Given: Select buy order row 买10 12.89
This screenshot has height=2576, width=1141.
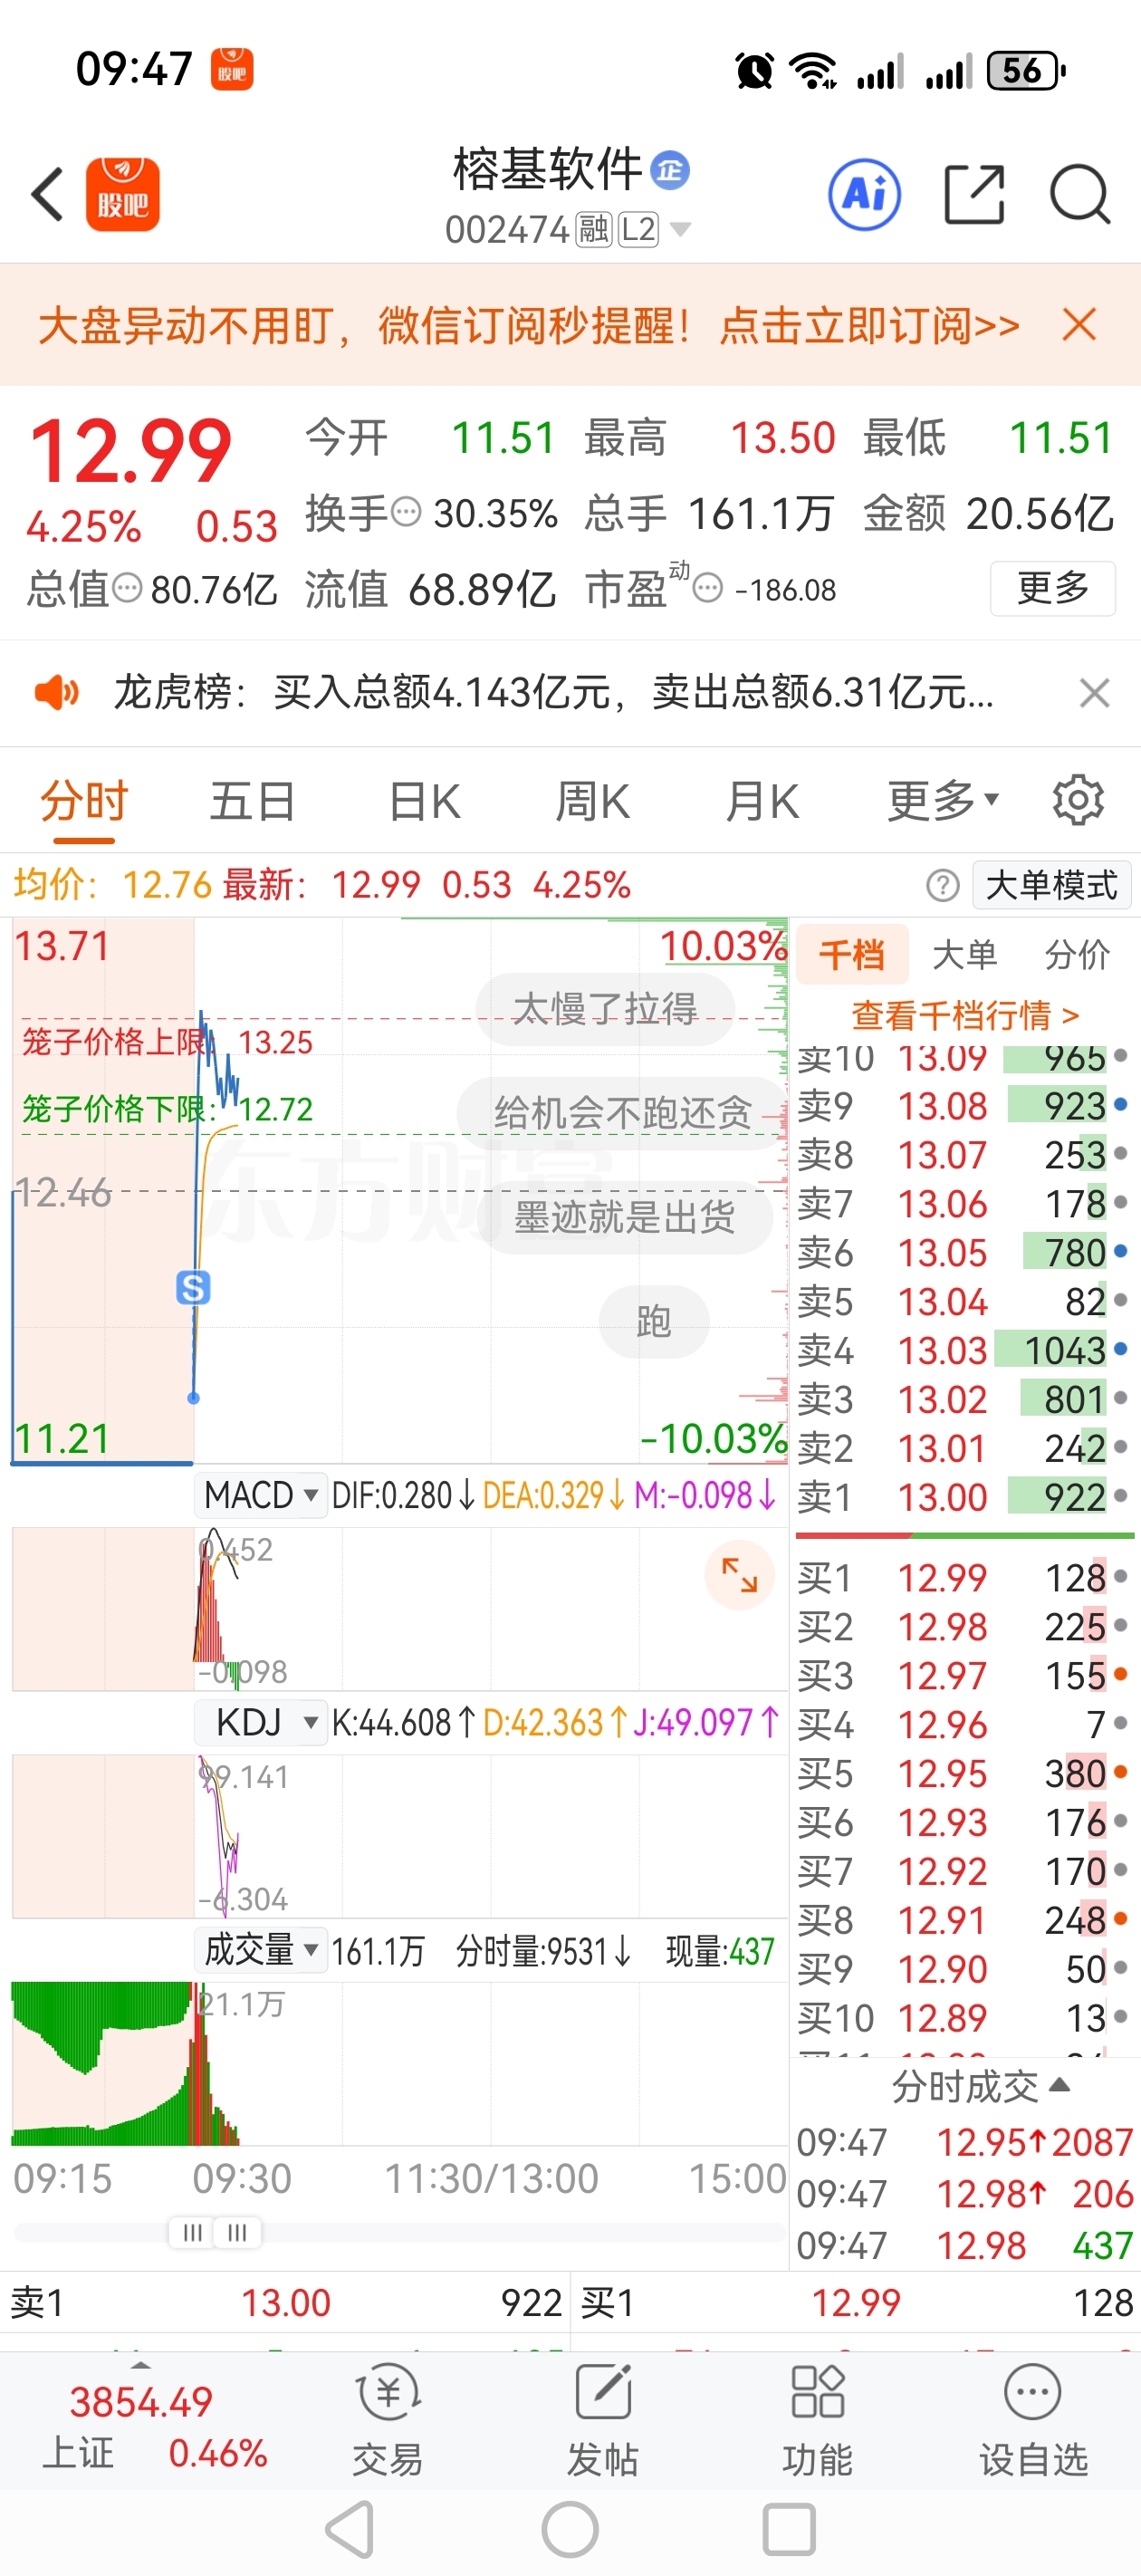Looking at the screenshot, I should pyautogui.click(x=964, y=2018).
